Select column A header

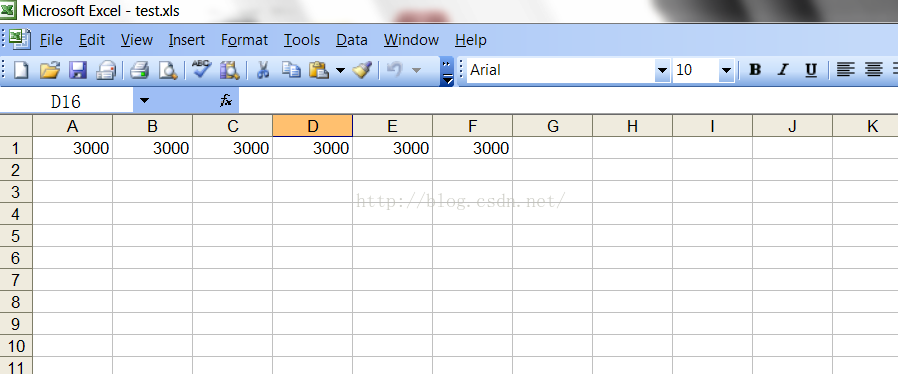tap(72, 126)
